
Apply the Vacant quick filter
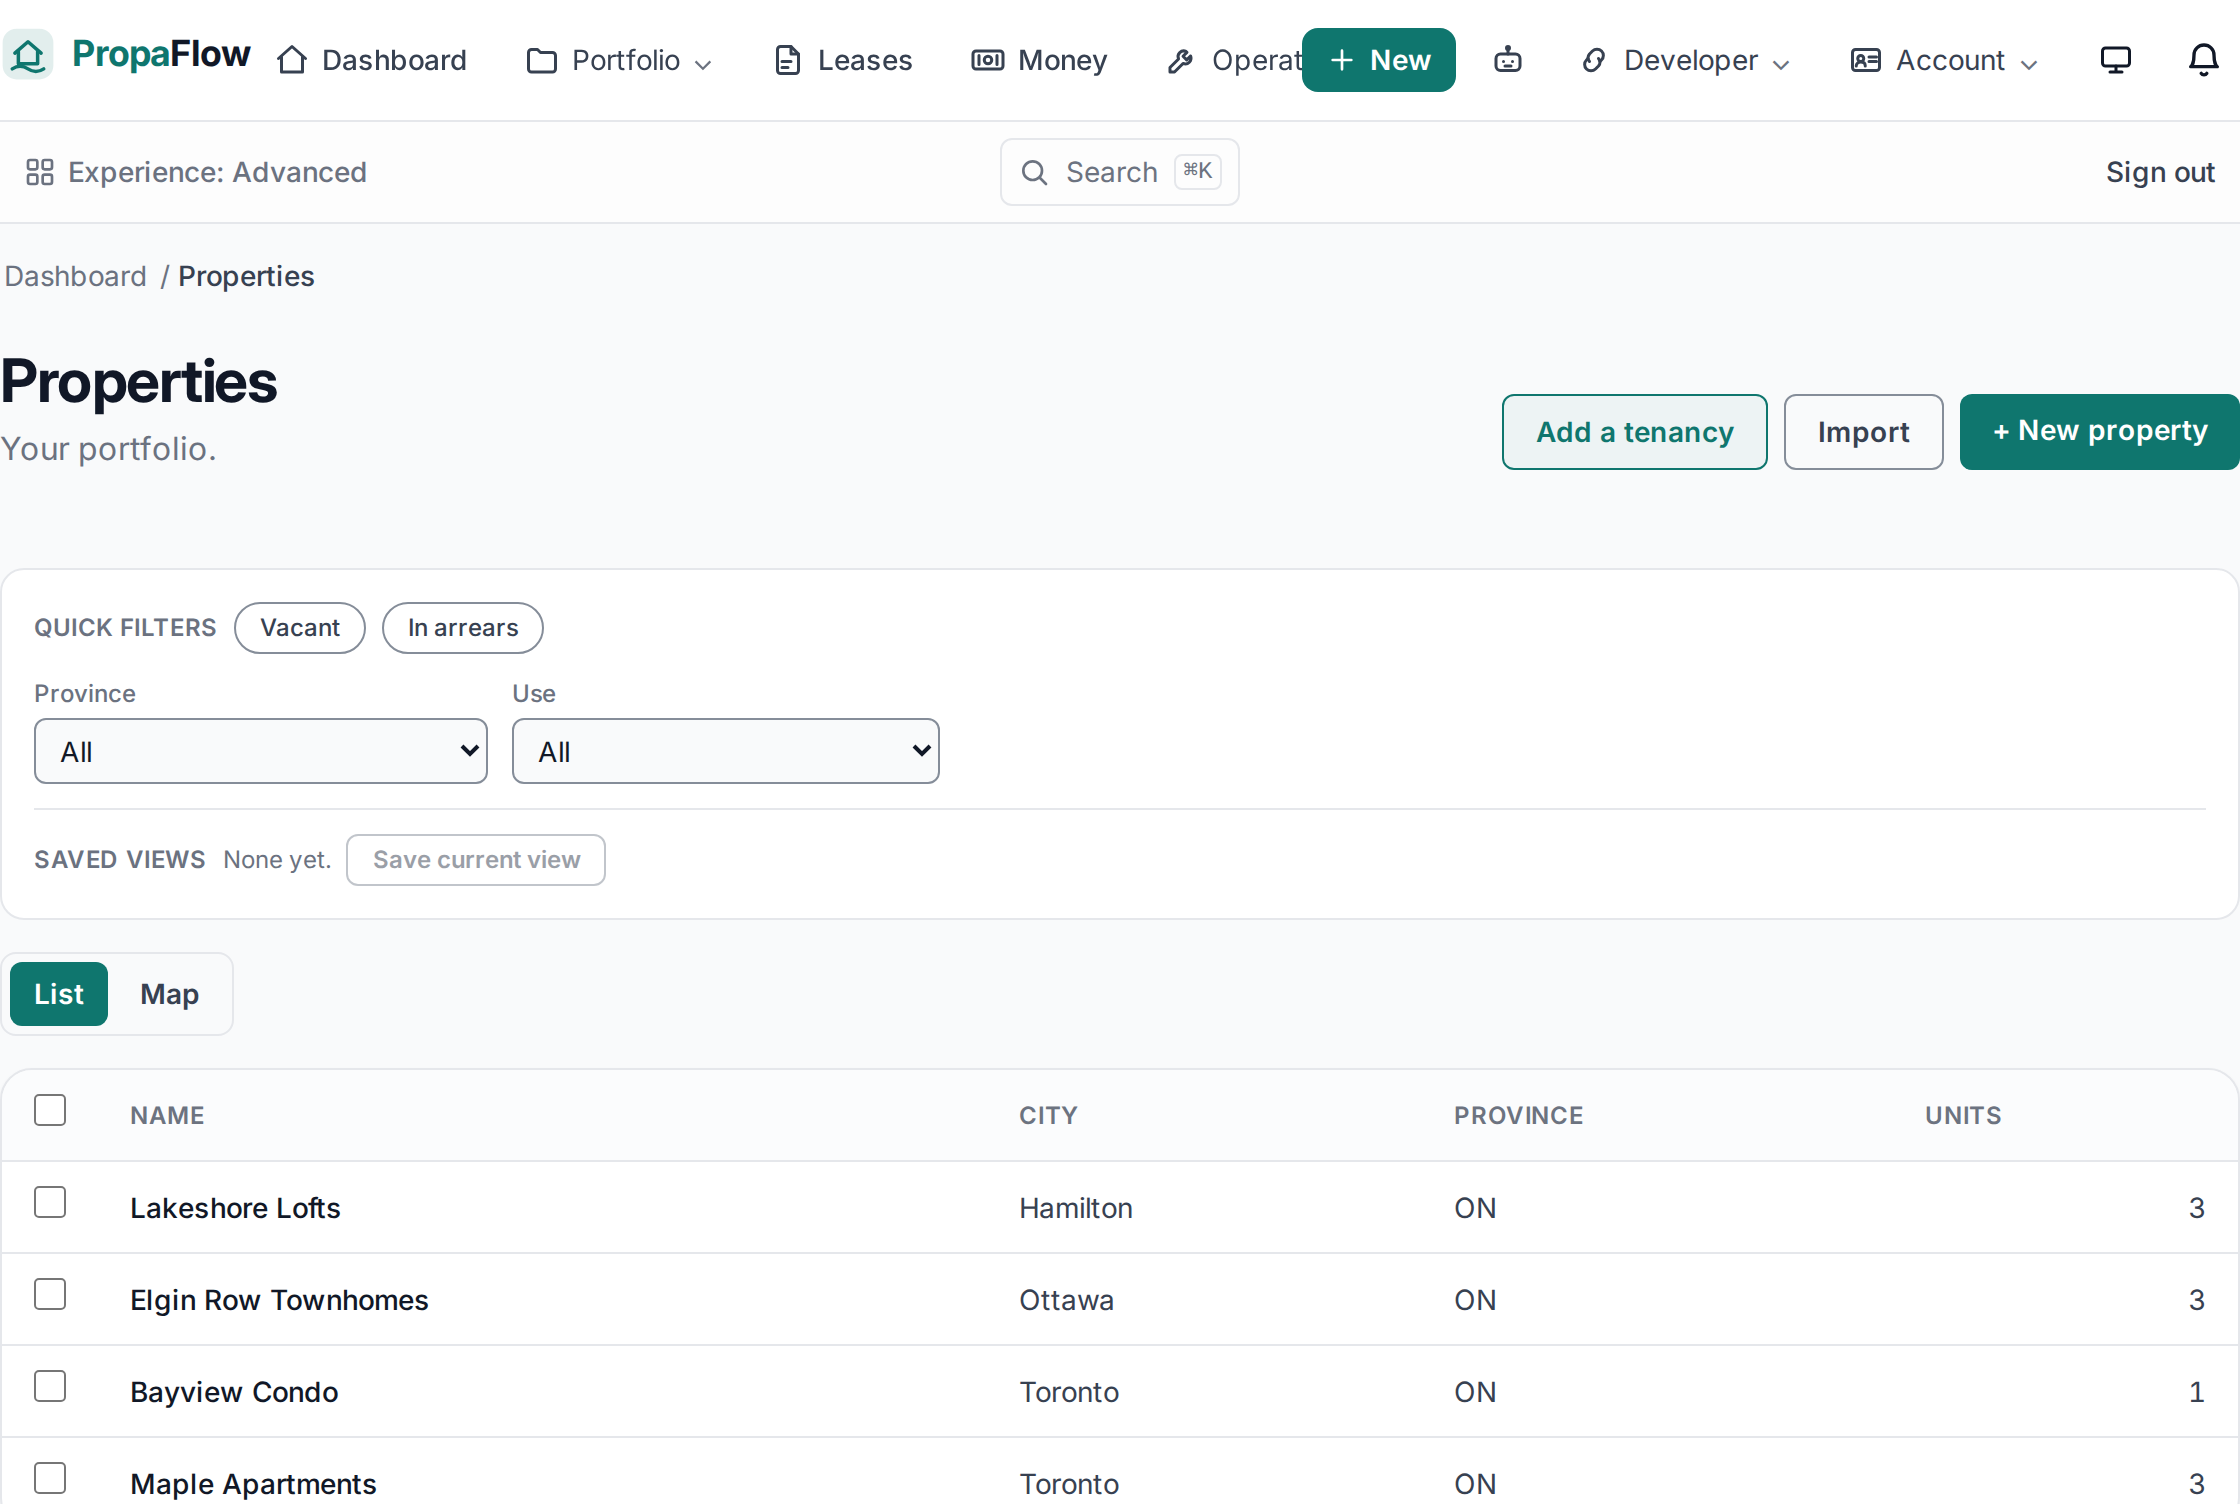[300, 628]
